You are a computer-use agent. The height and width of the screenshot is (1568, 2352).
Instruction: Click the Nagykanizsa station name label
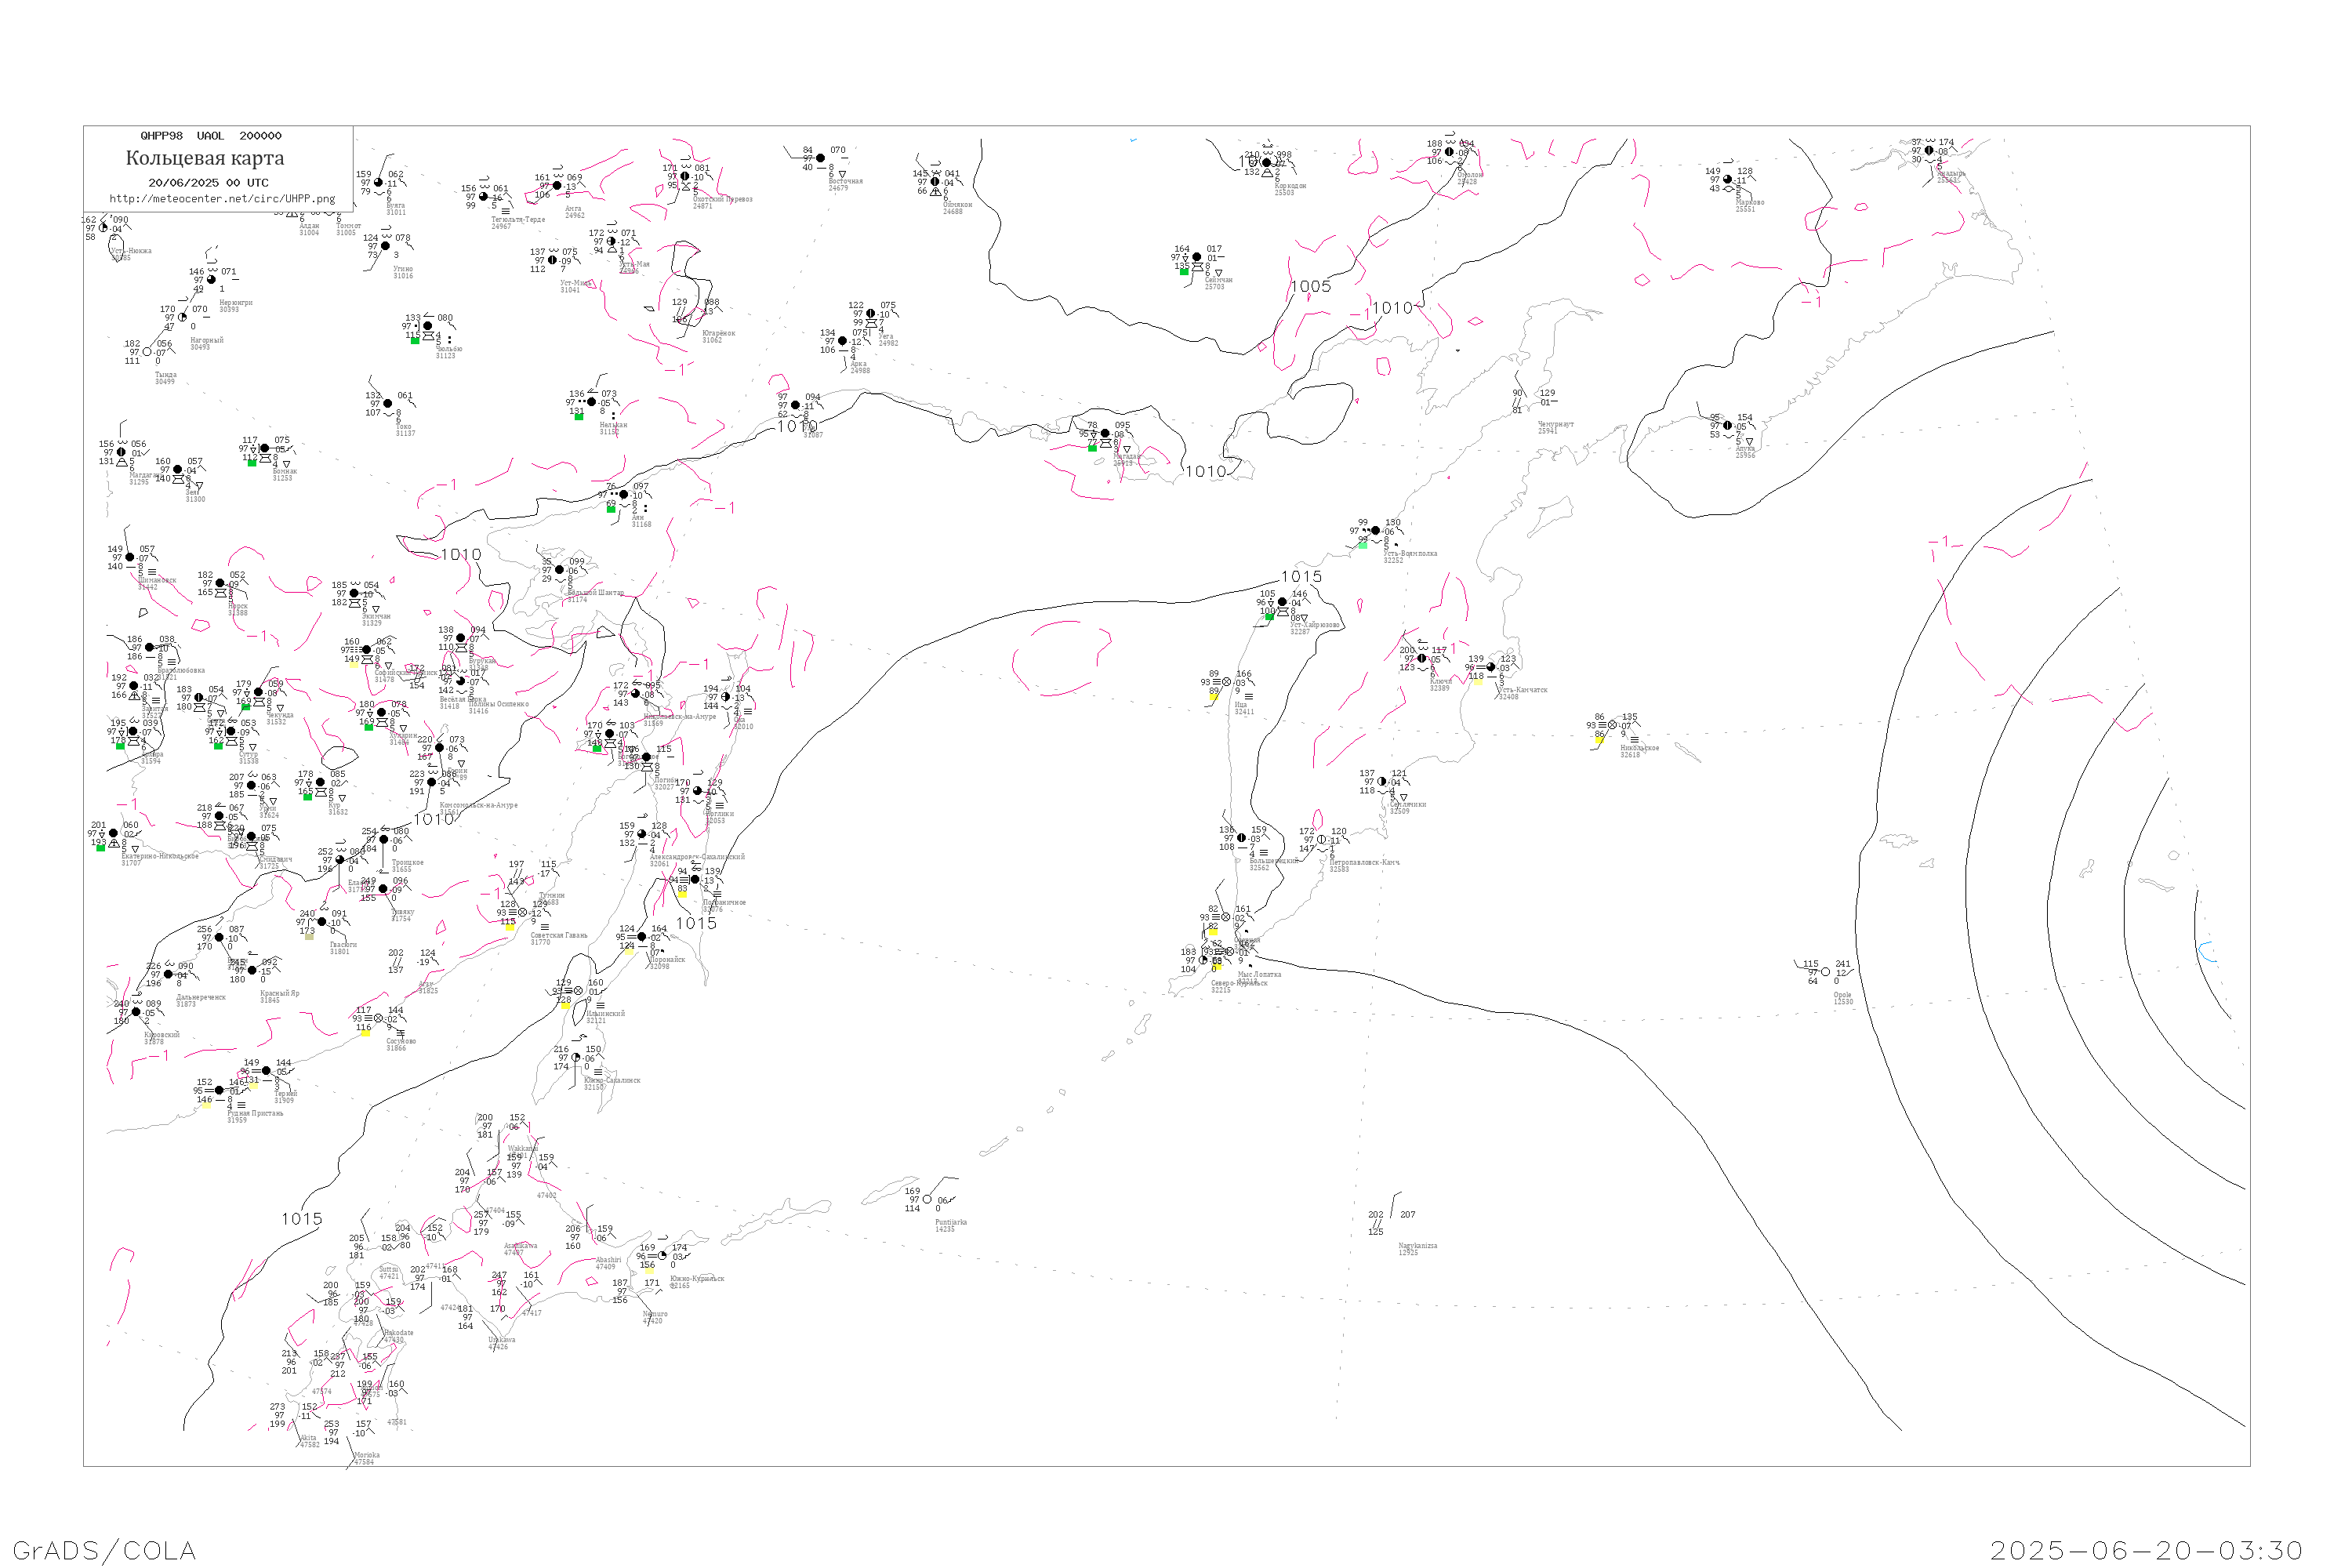[1417, 1246]
